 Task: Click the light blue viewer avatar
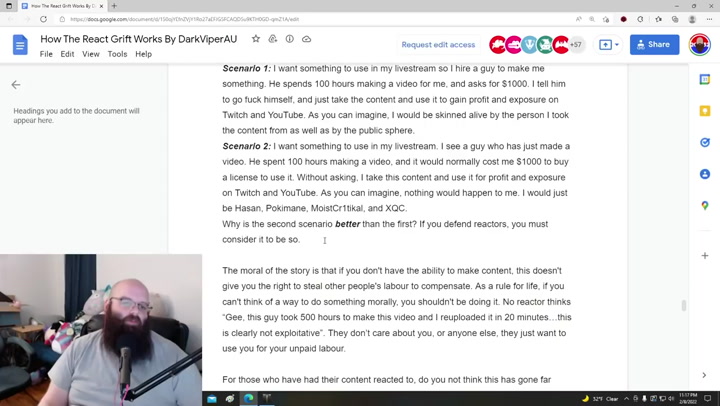[x=529, y=45]
